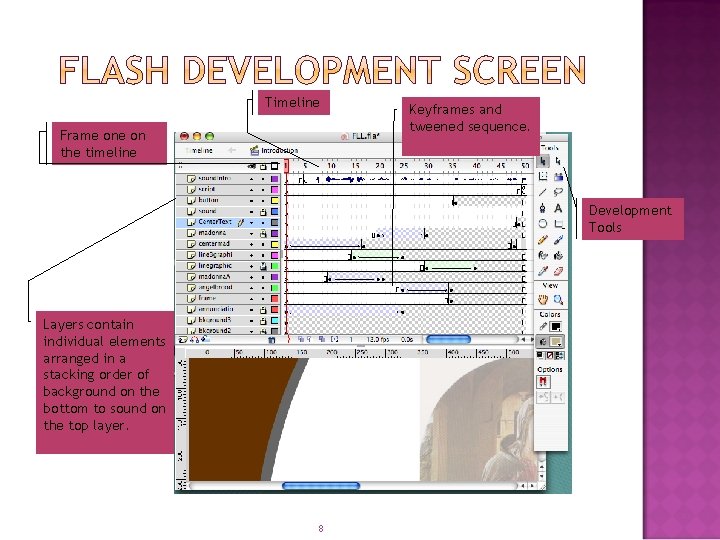720x540 pixels.
Task: Toggle the padlock icon for all layers
Action: tap(263, 166)
